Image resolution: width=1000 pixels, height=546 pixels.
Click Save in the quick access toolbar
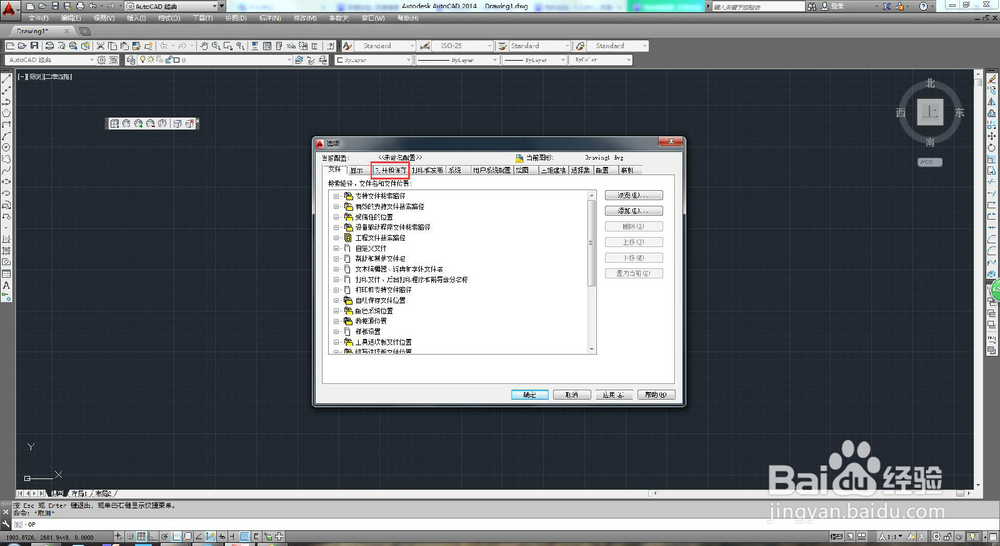[x=55, y=6]
